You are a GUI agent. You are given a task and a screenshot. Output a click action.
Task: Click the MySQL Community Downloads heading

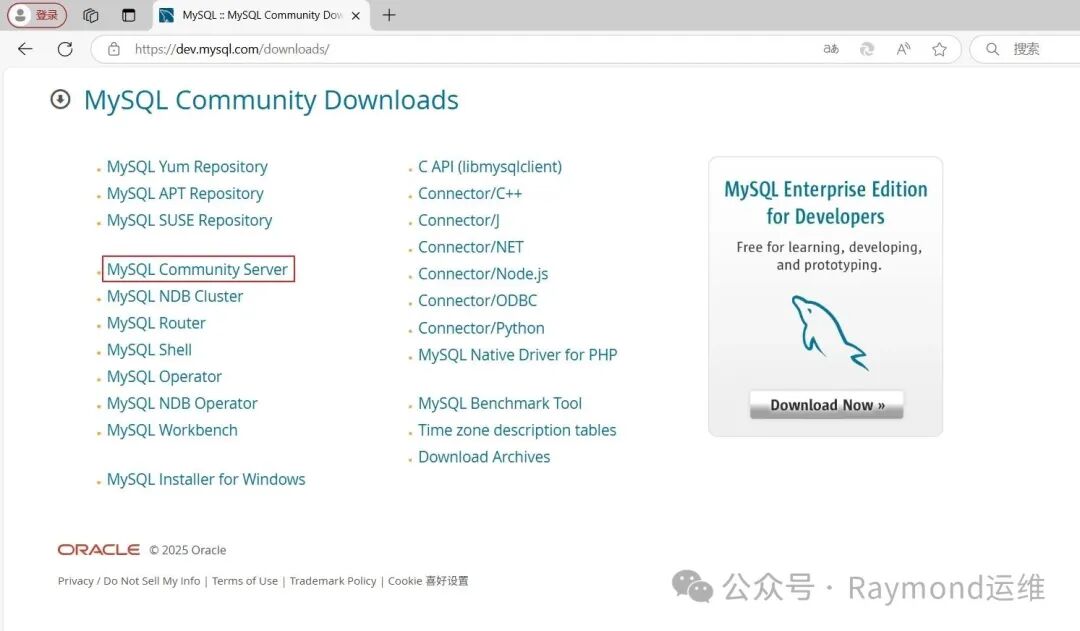[271, 101]
